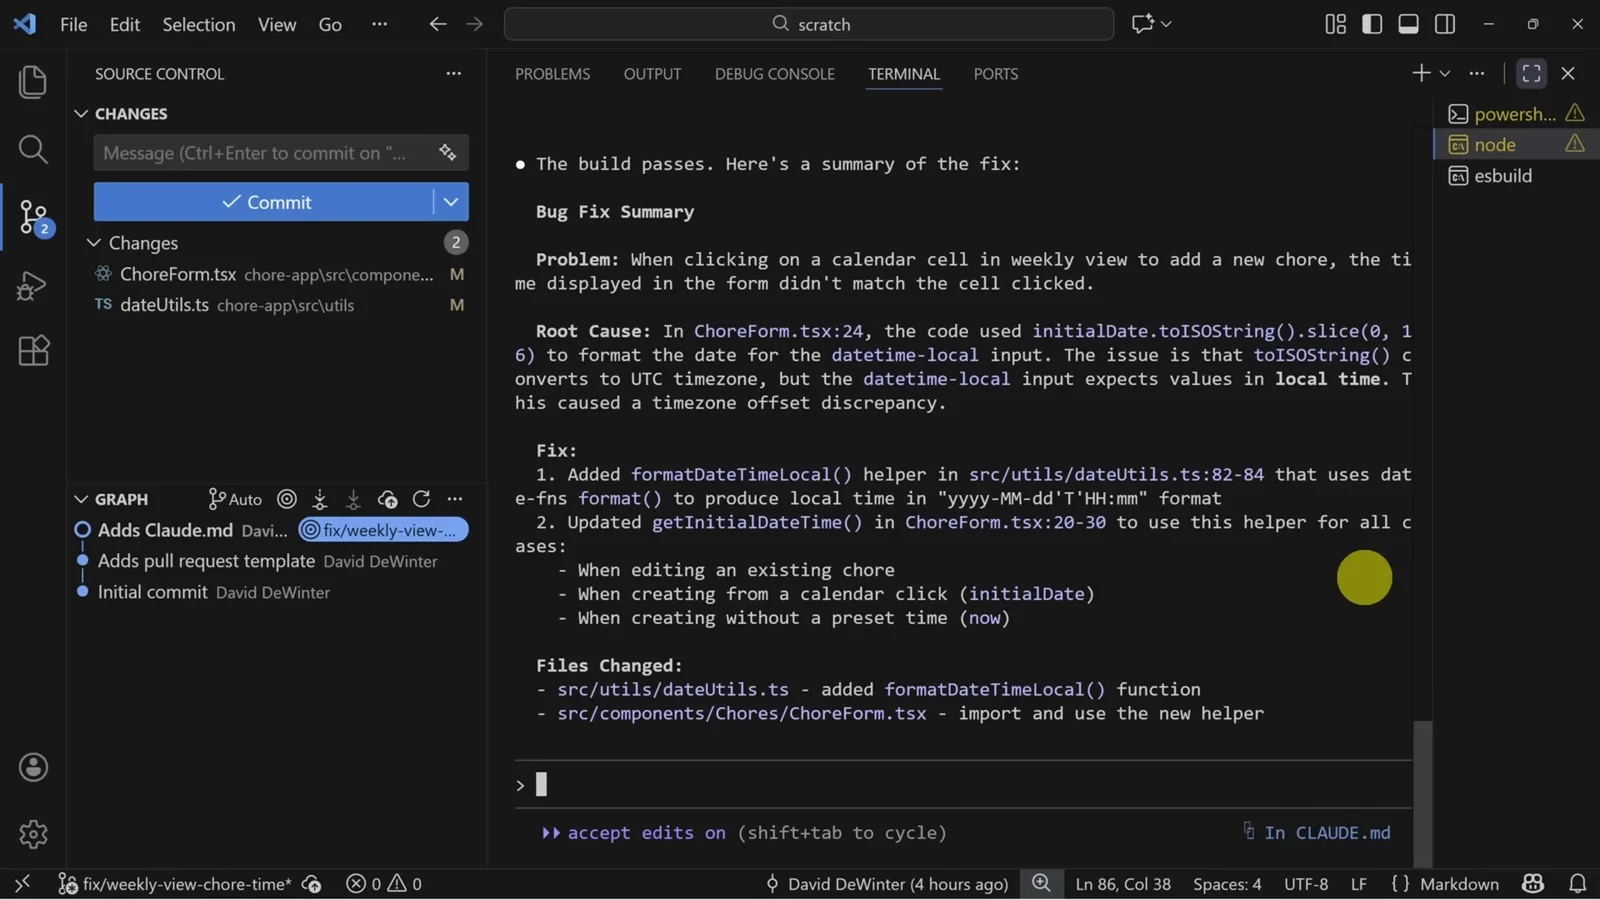Open the Commit button dropdown arrow
The height and width of the screenshot is (900, 1600).
click(x=451, y=202)
